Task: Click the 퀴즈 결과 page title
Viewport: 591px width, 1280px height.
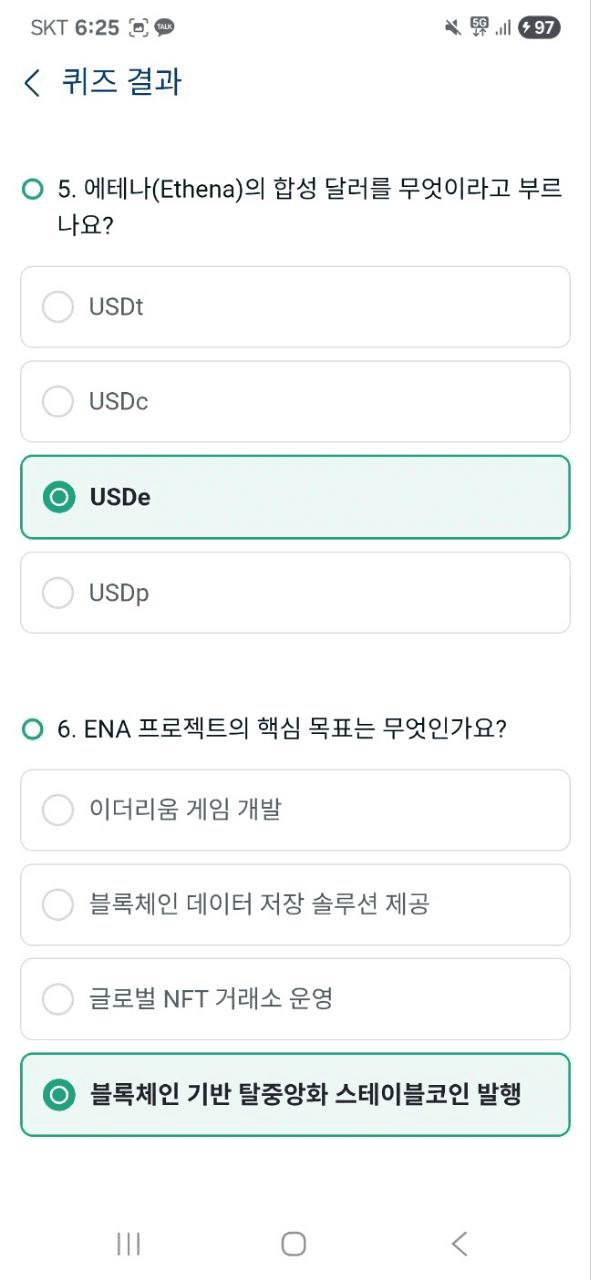Action: (x=123, y=82)
